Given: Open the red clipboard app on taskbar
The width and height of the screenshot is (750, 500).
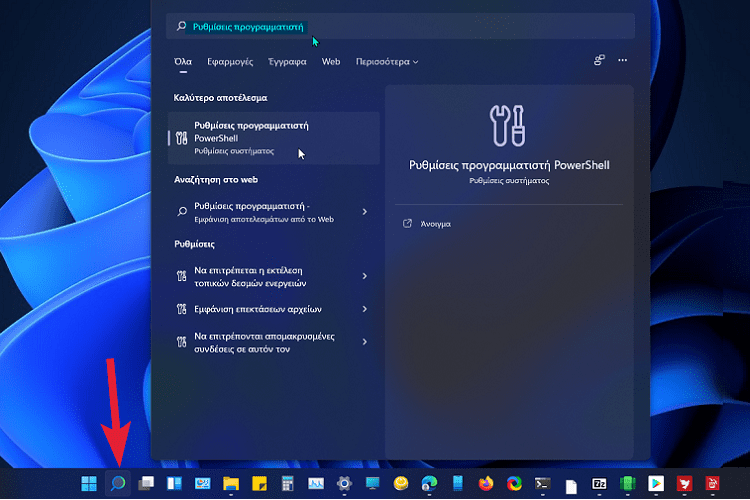Looking at the screenshot, I should click(713, 484).
